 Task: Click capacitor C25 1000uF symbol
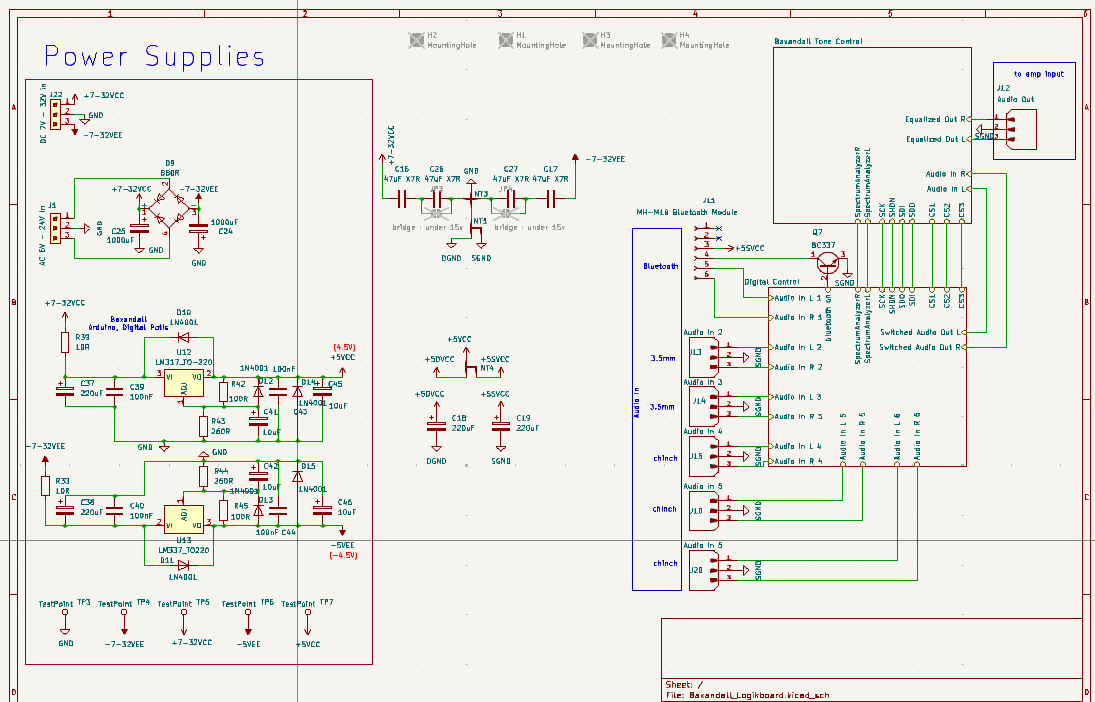(x=139, y=229)
